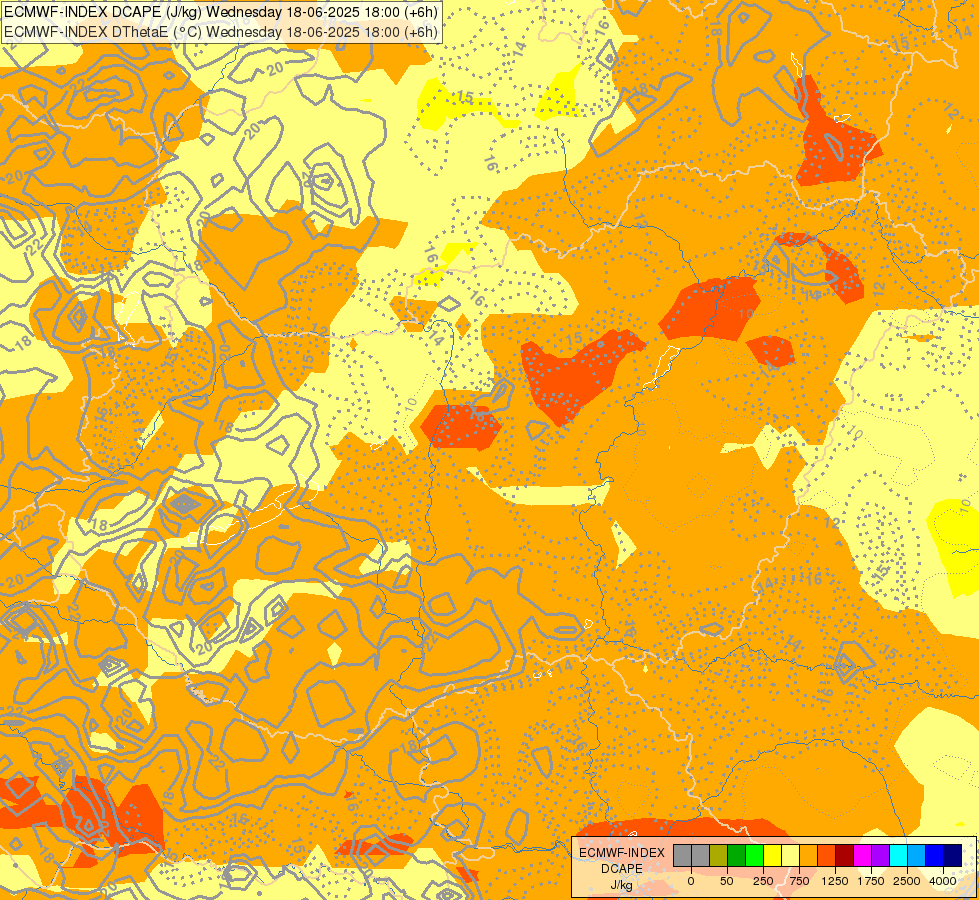Click the bright green legend swatch

coord(755,856)
